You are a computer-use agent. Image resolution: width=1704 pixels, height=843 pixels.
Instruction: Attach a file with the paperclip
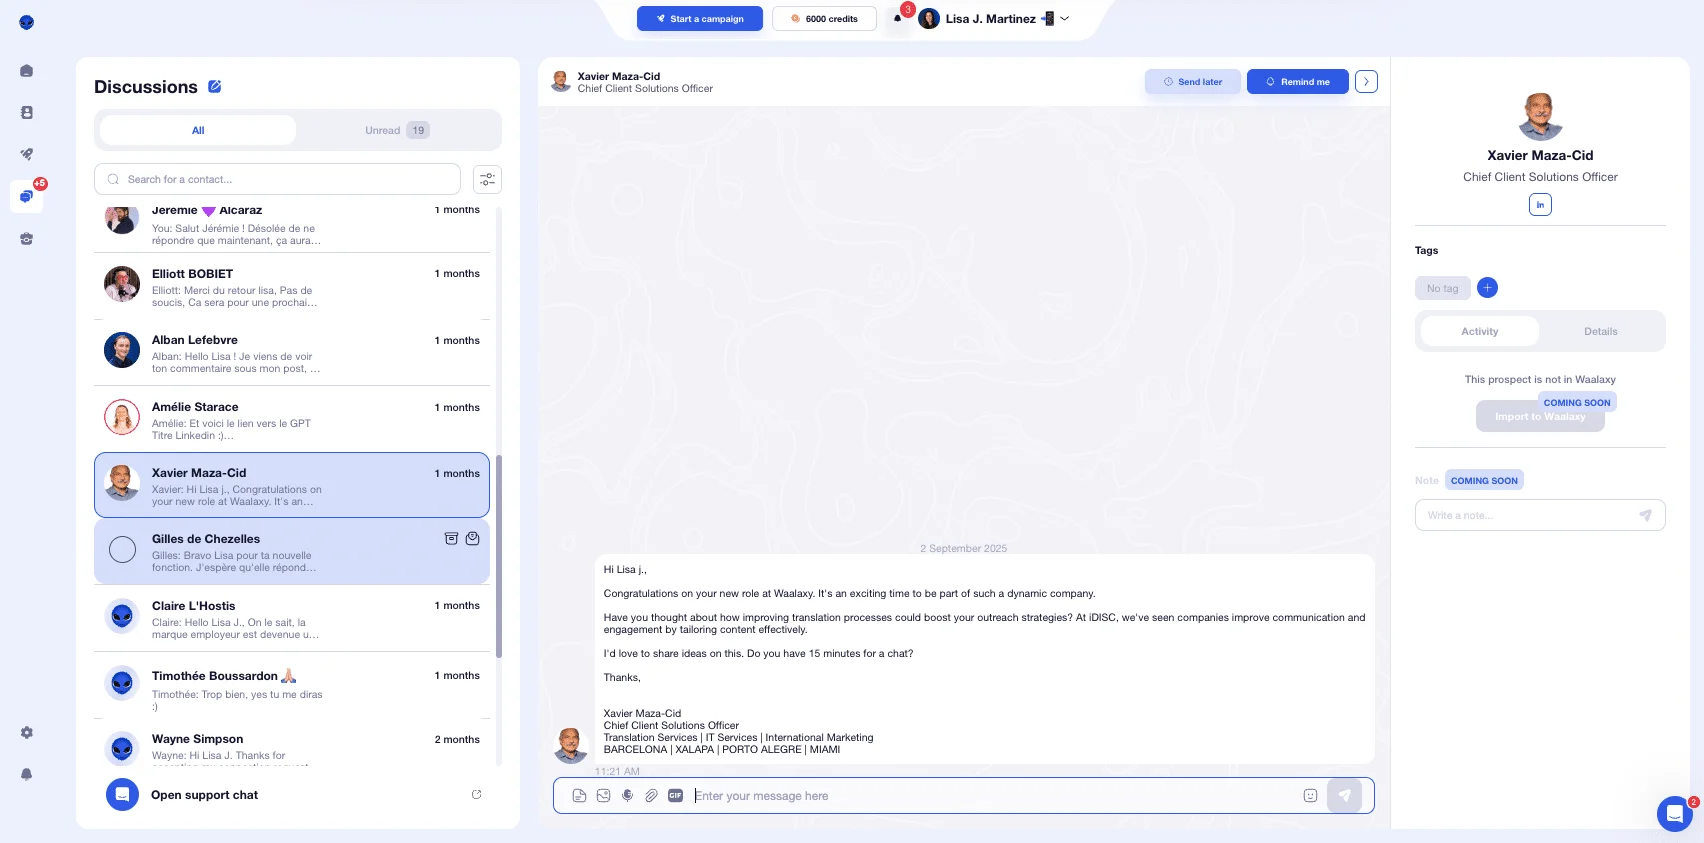coord(651,796)
